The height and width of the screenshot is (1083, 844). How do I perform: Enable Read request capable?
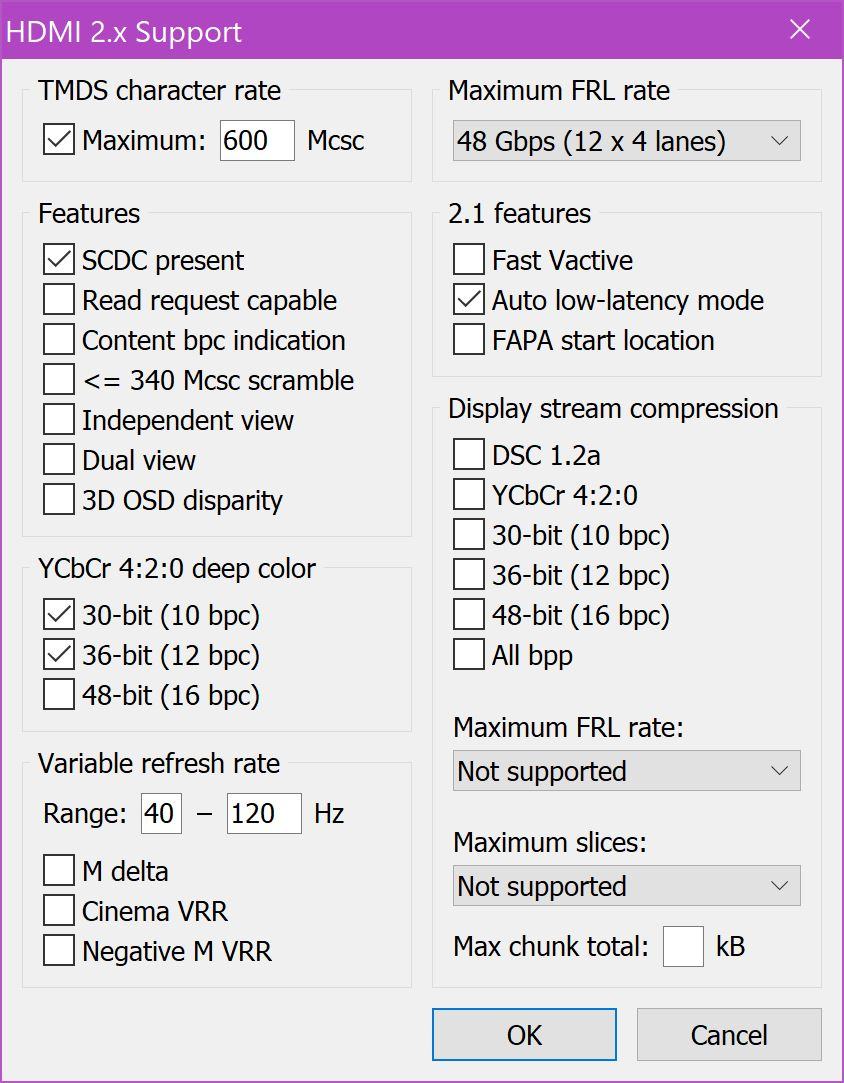point(59,300)
